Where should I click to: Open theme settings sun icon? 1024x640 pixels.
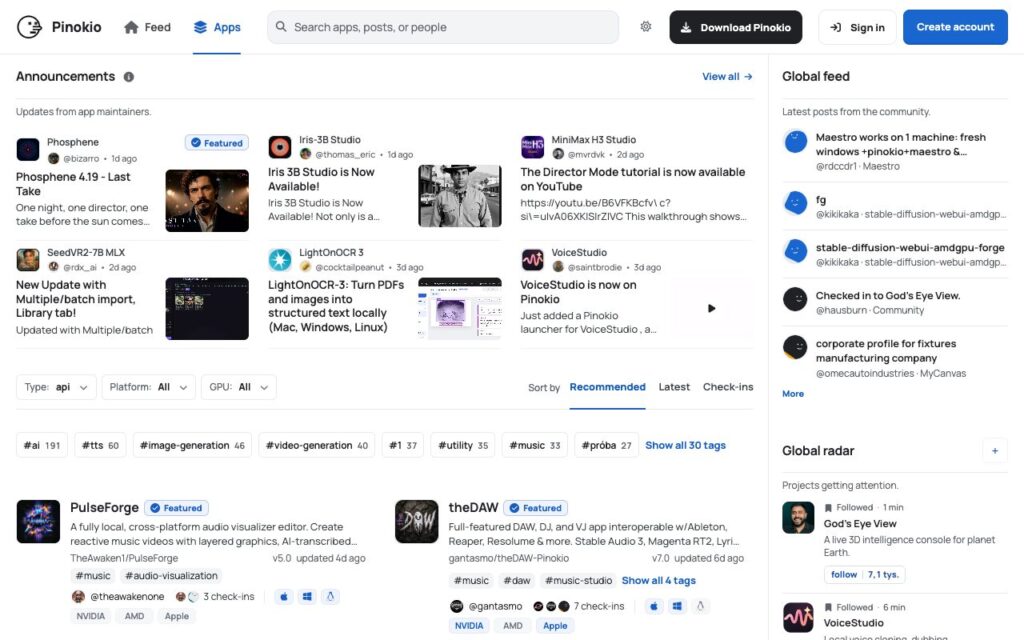click(x=645, y=27)
